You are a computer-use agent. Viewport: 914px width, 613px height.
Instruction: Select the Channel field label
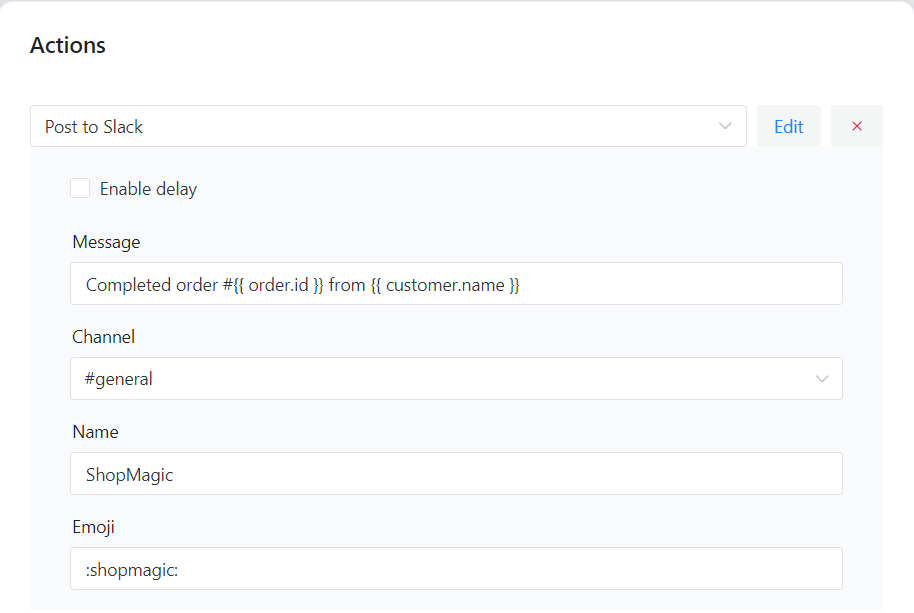coord(103,337)
